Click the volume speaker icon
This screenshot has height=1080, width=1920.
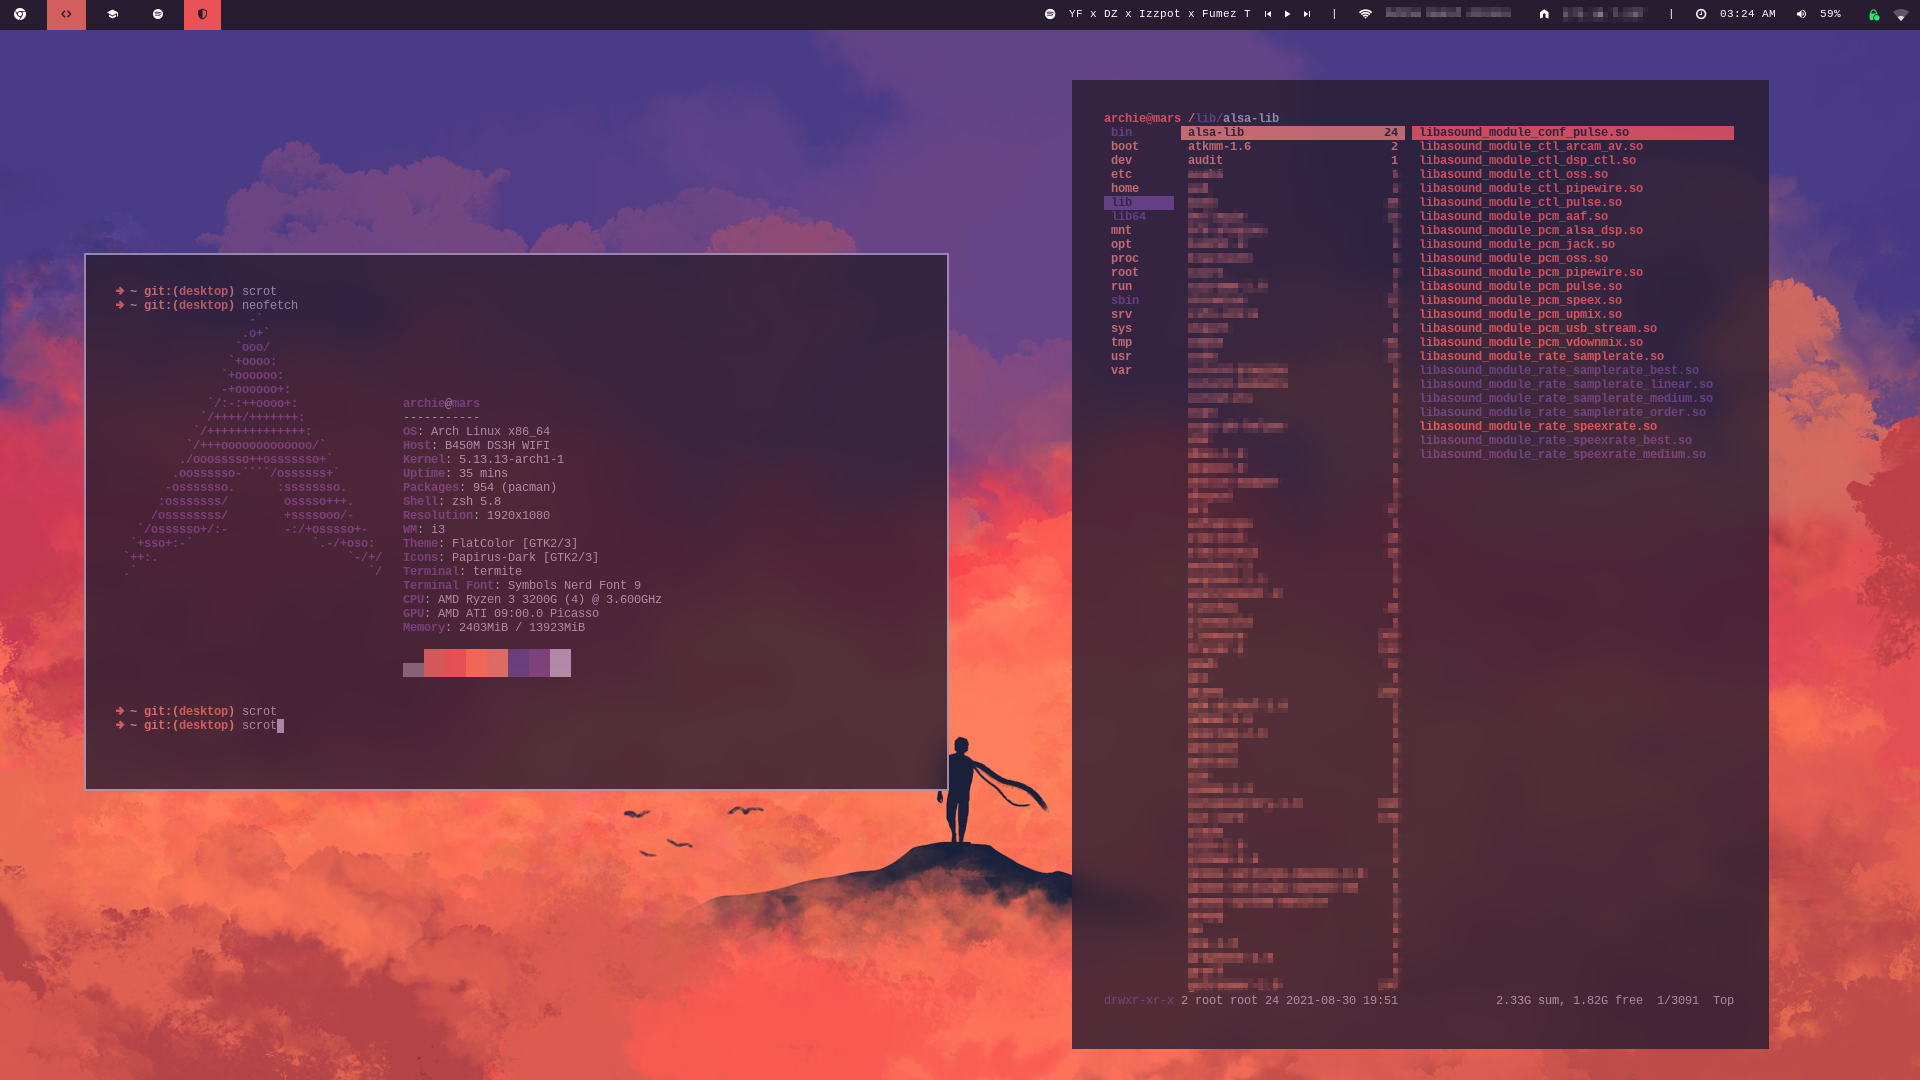(x=1802, y=14)
